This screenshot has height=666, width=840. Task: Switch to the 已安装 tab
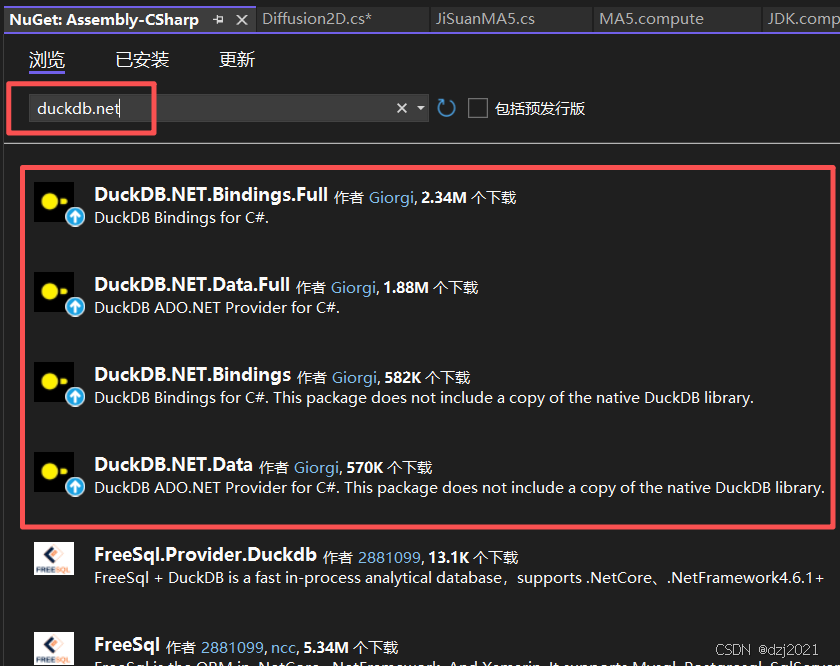(142, 59)
